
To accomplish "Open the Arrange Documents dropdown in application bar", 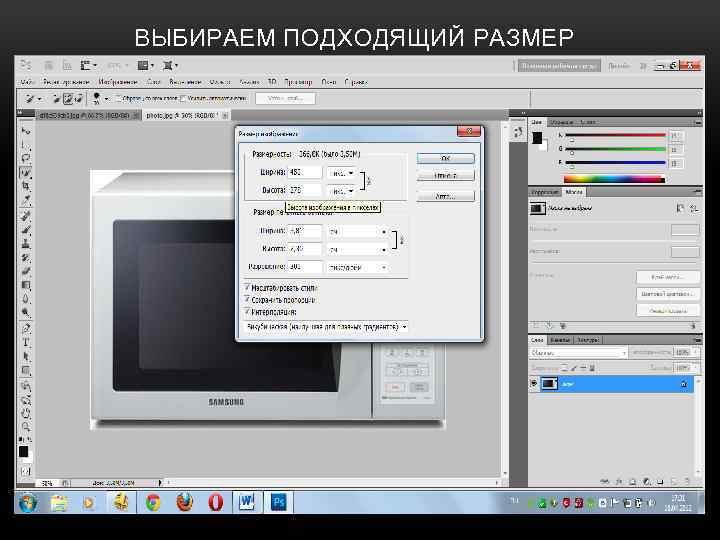I will tap(146, 65).
